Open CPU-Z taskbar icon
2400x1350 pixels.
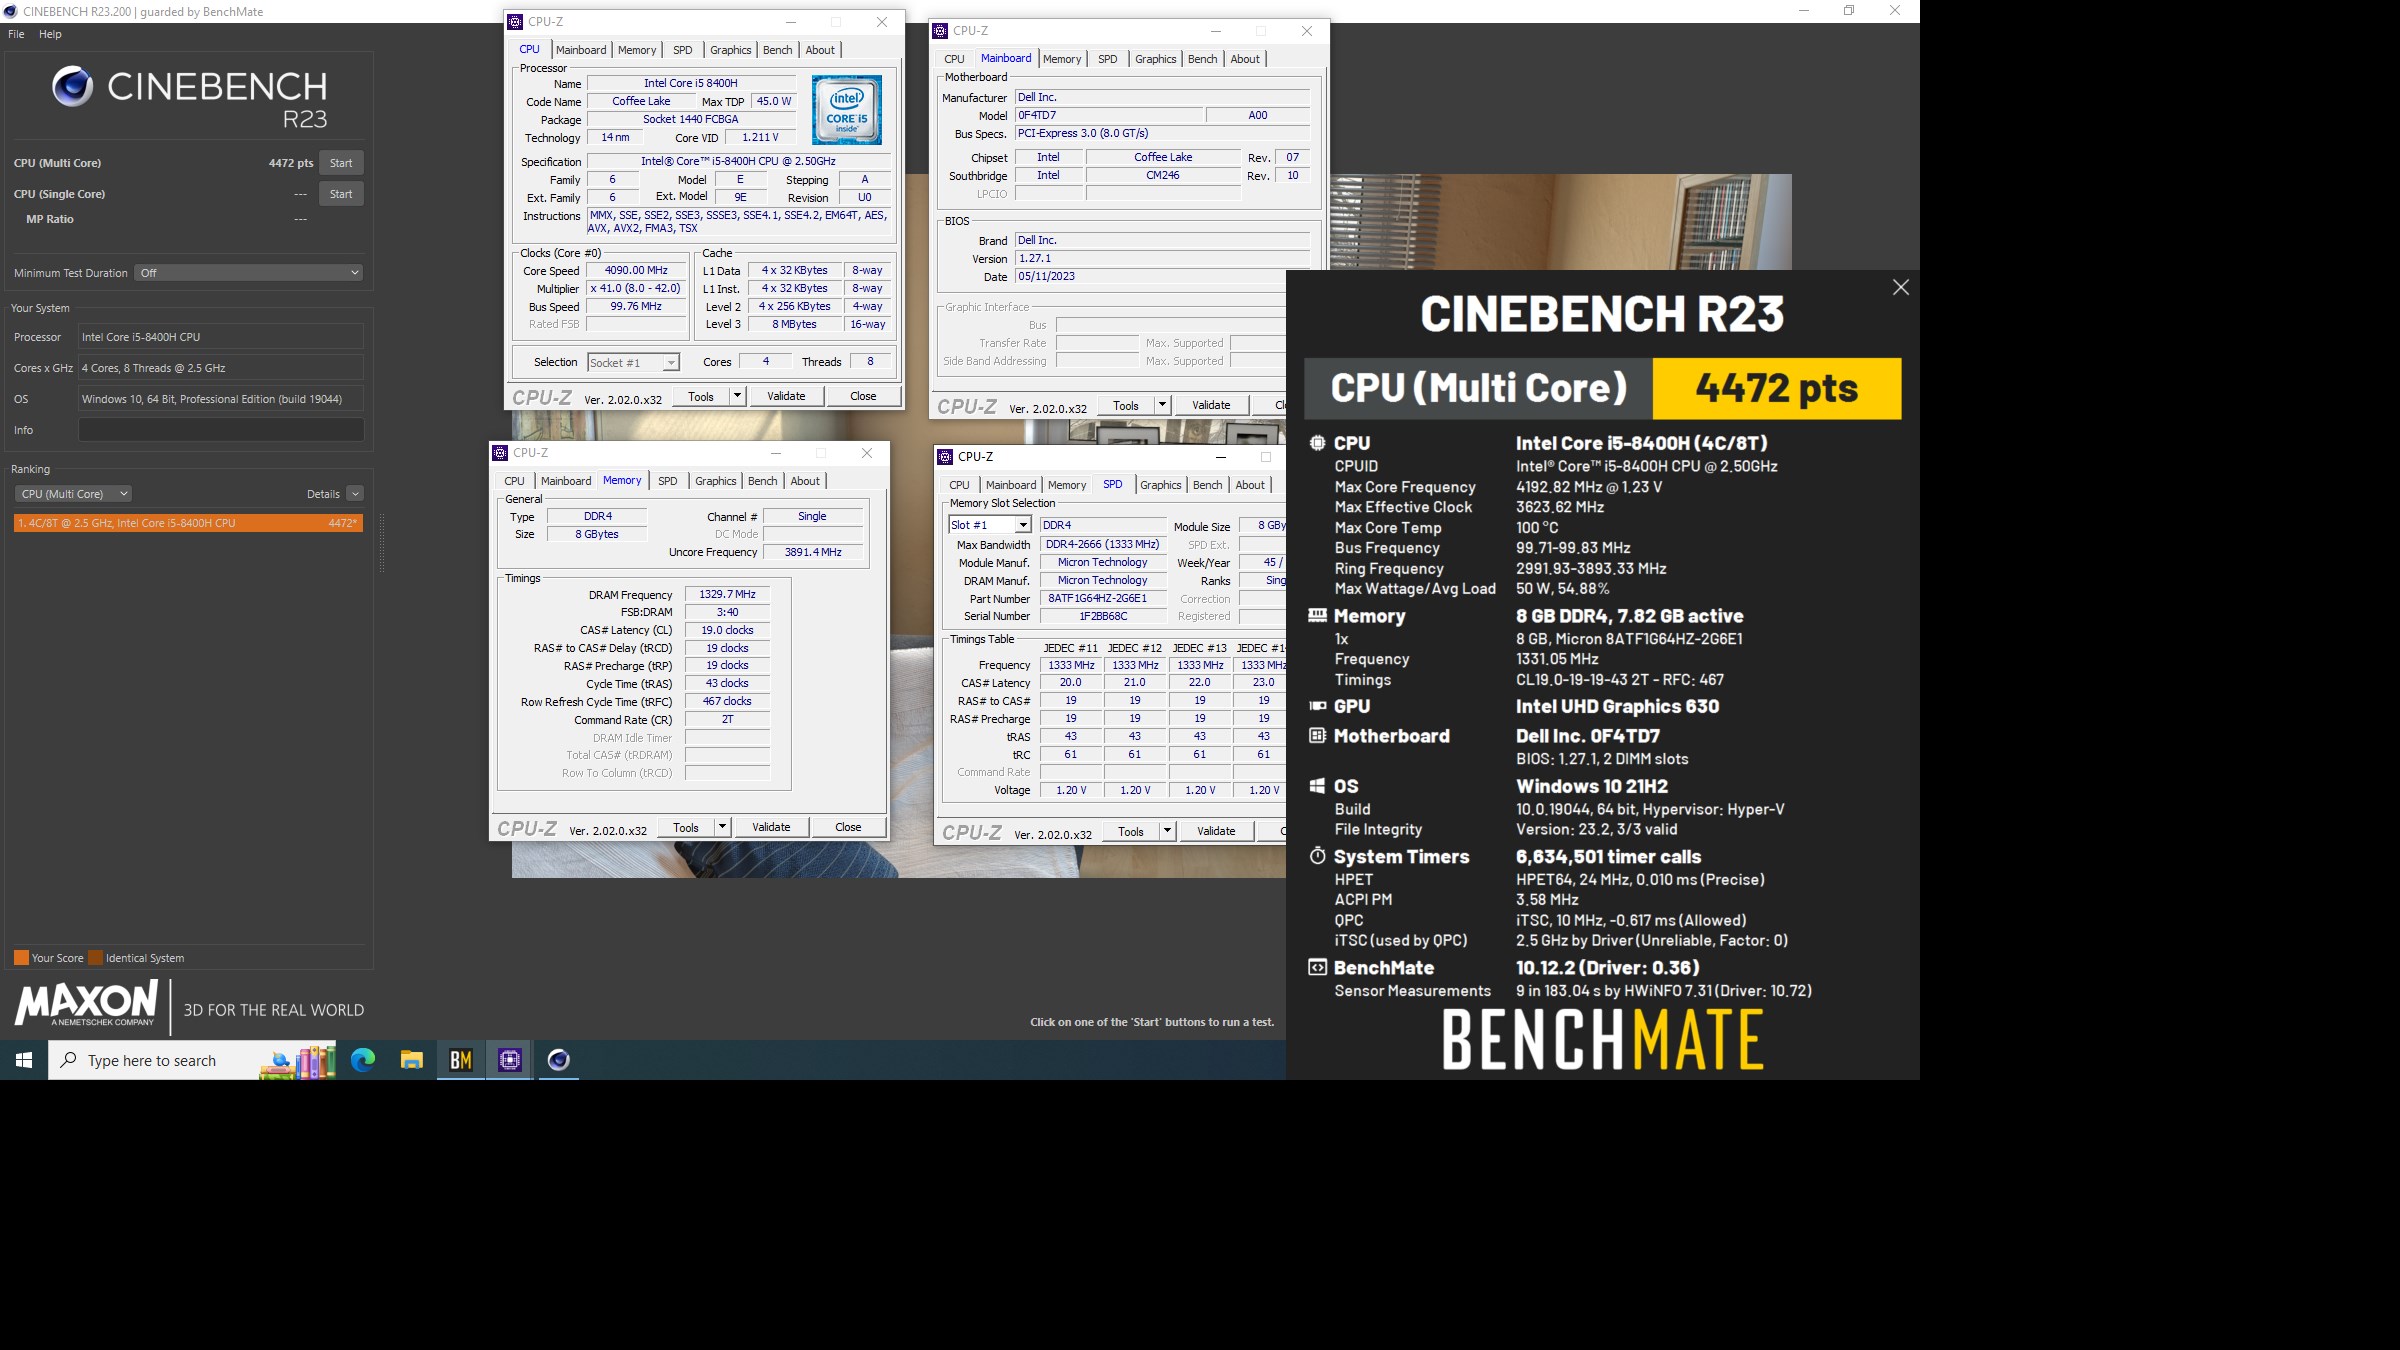click(510, 1060)
